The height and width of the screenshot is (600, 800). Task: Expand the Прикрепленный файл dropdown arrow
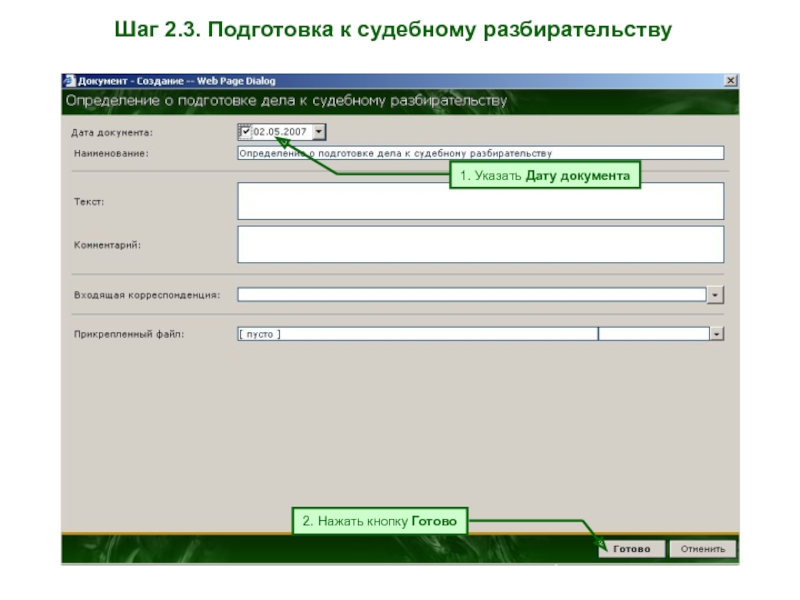pos(716,334)
